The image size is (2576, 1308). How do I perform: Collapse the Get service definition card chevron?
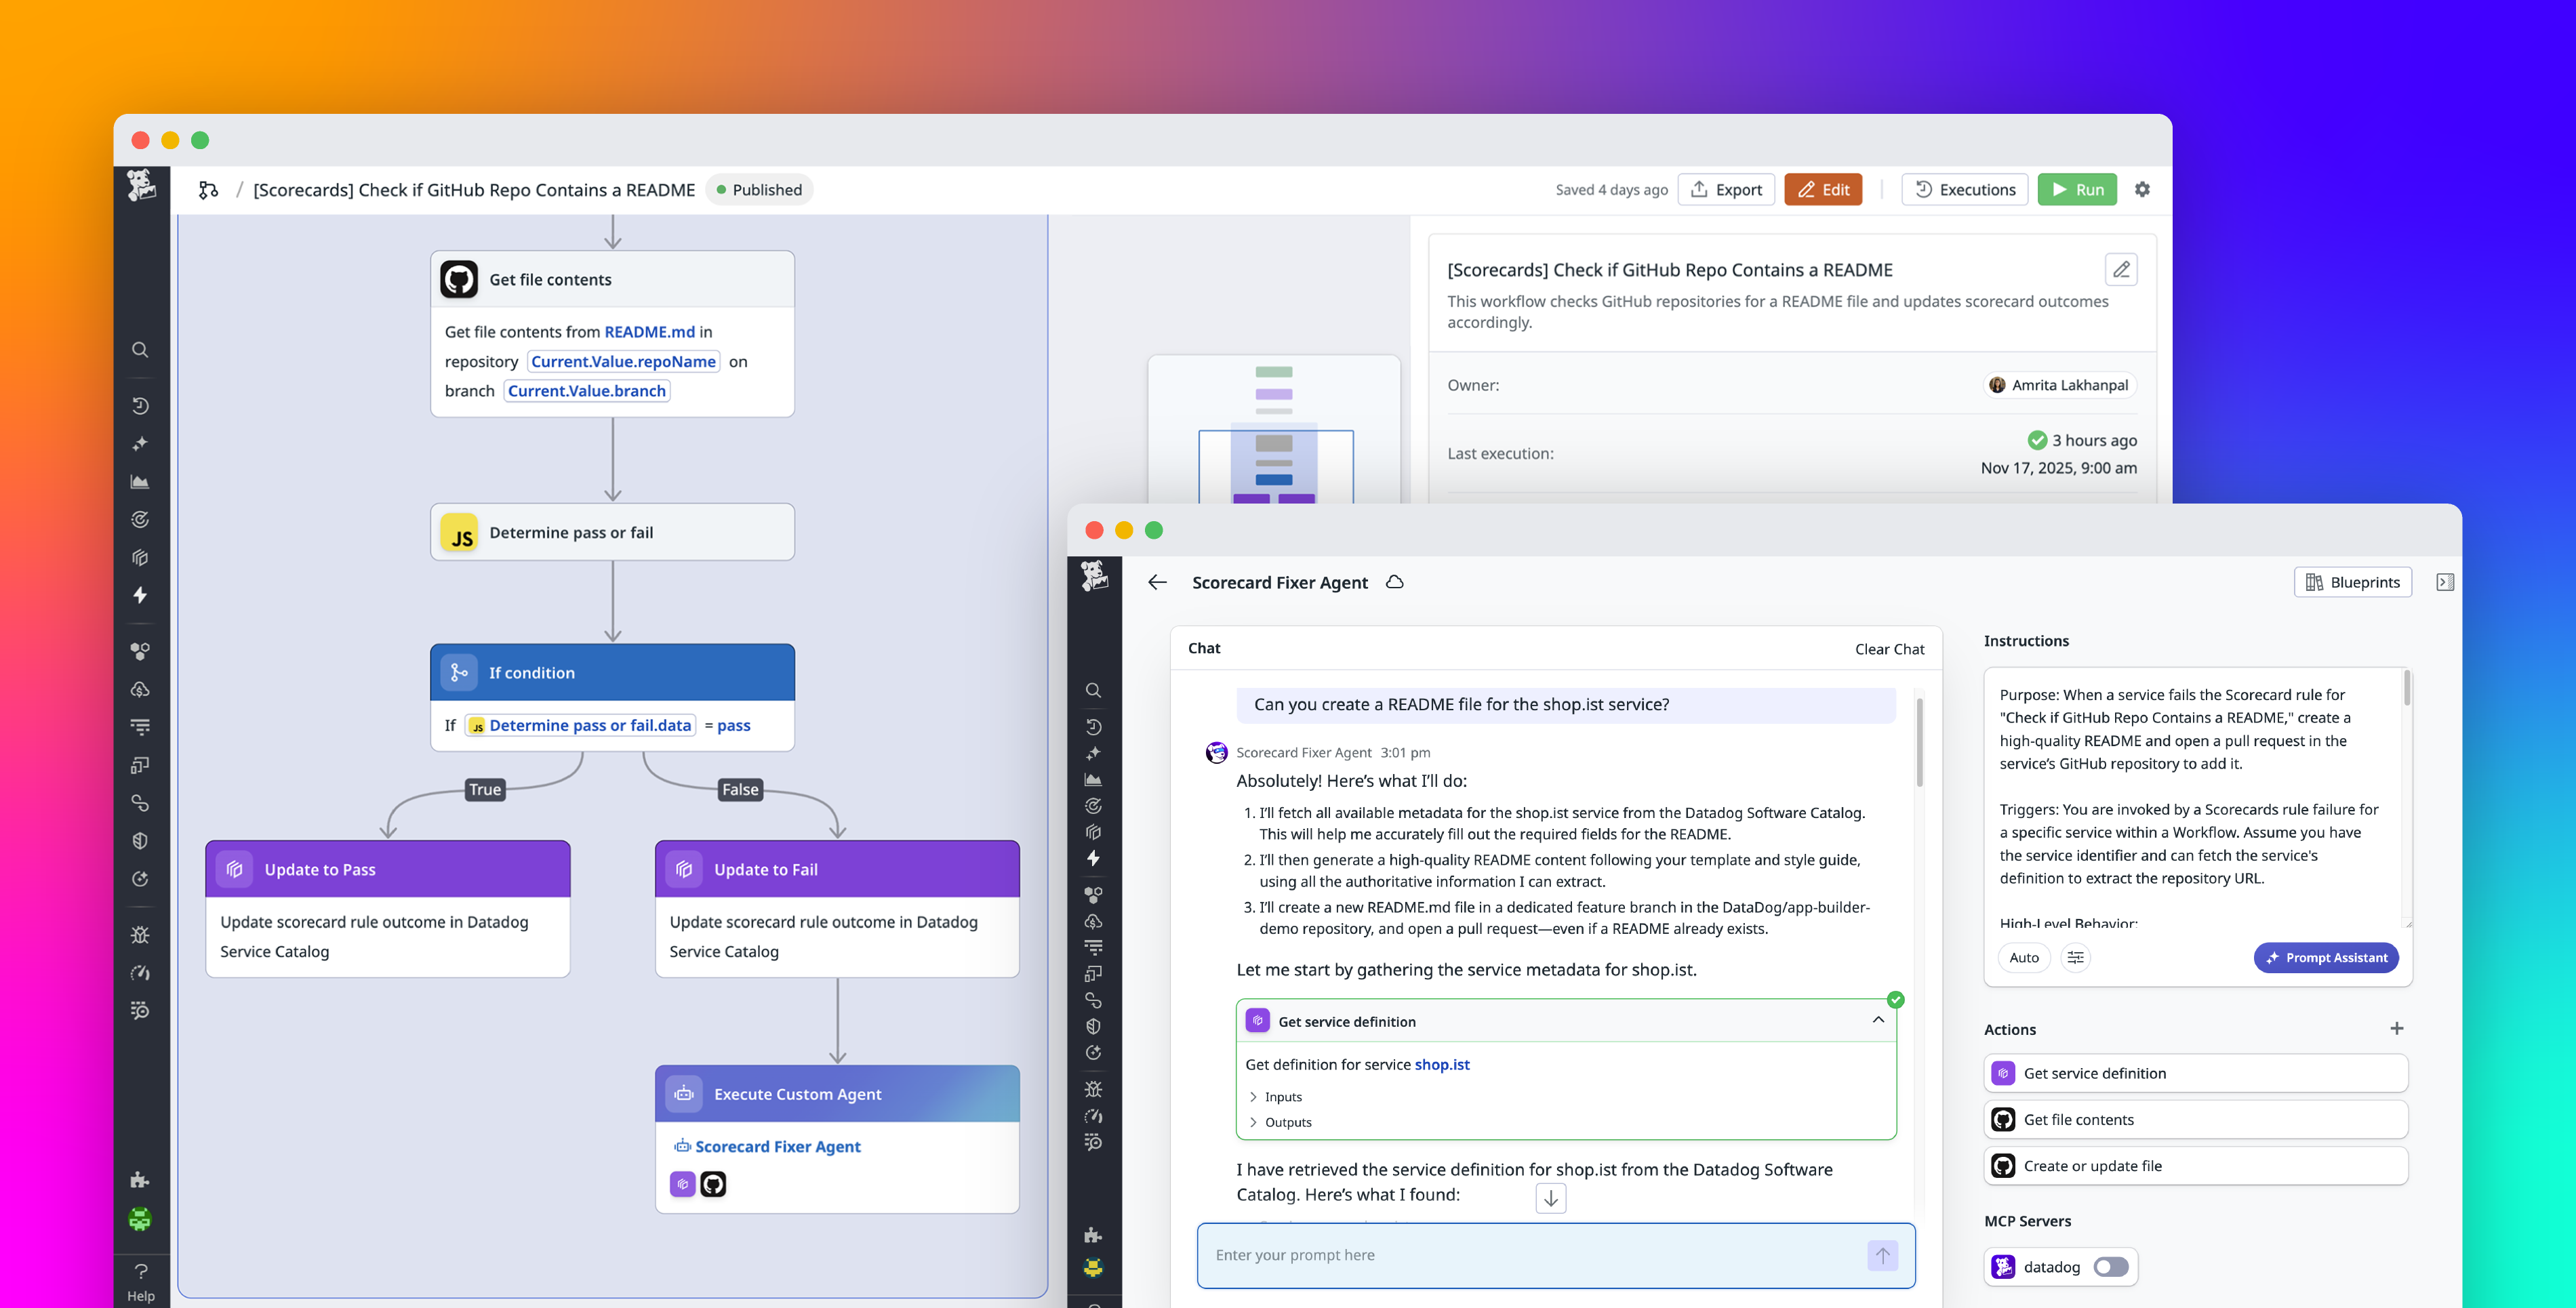tap(1878, 1020)
